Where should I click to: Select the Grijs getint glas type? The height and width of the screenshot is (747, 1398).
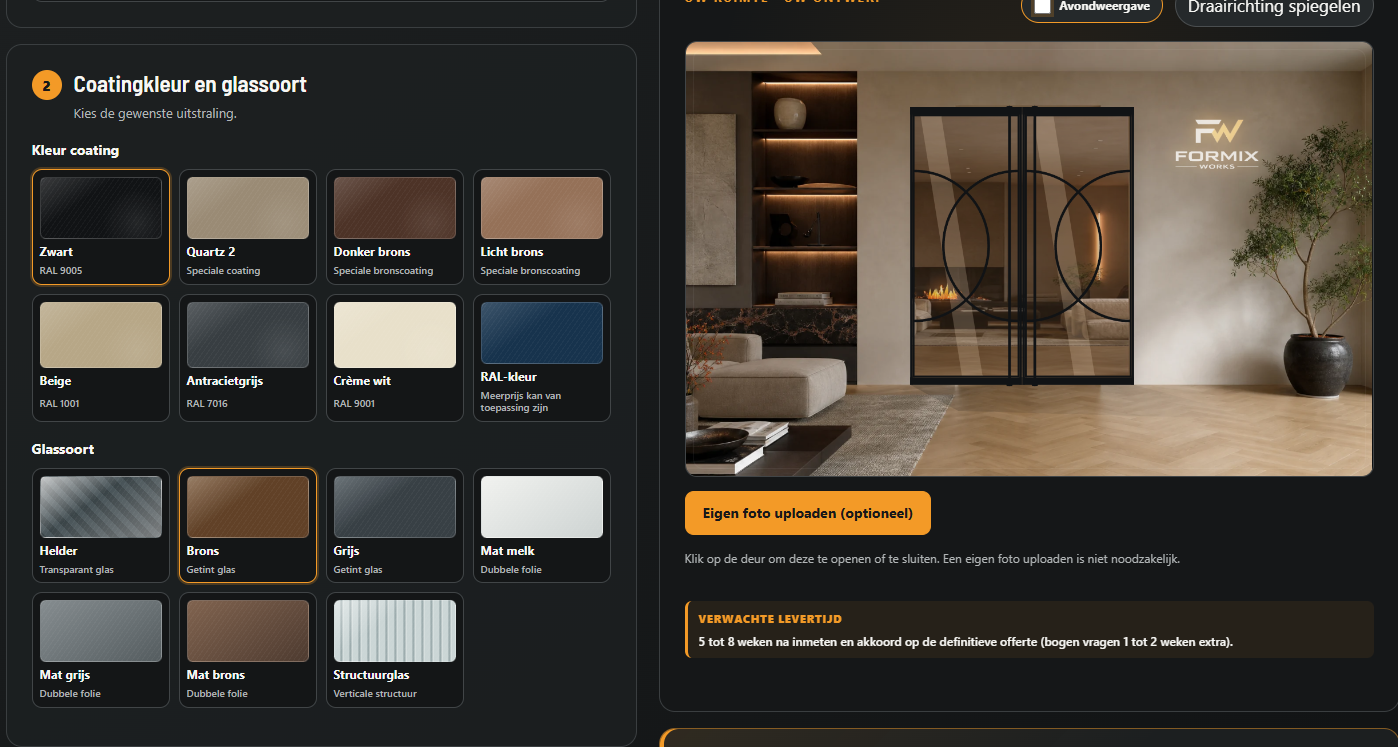395,525
